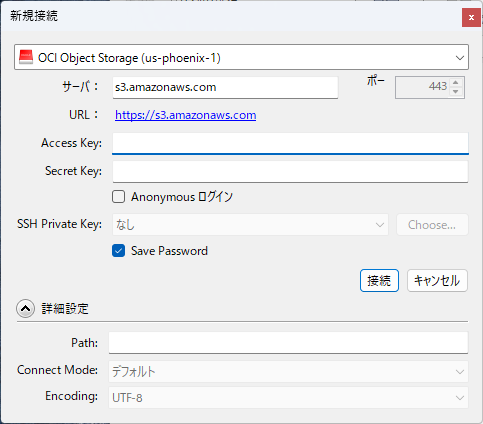Open the https://s3.amazonaws.com URL link
The height and width of the screenshot is (424, 483).
[186, 115]
